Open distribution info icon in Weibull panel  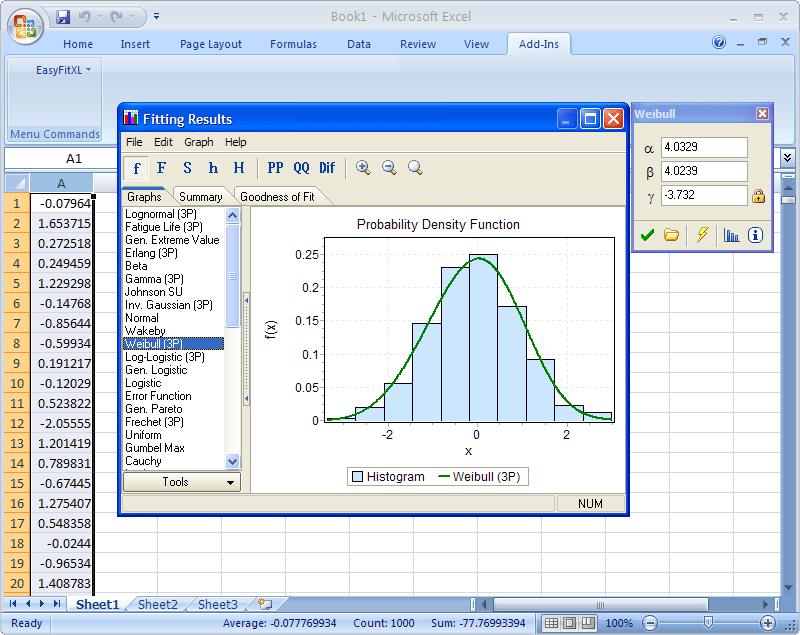tap(756, 235)
